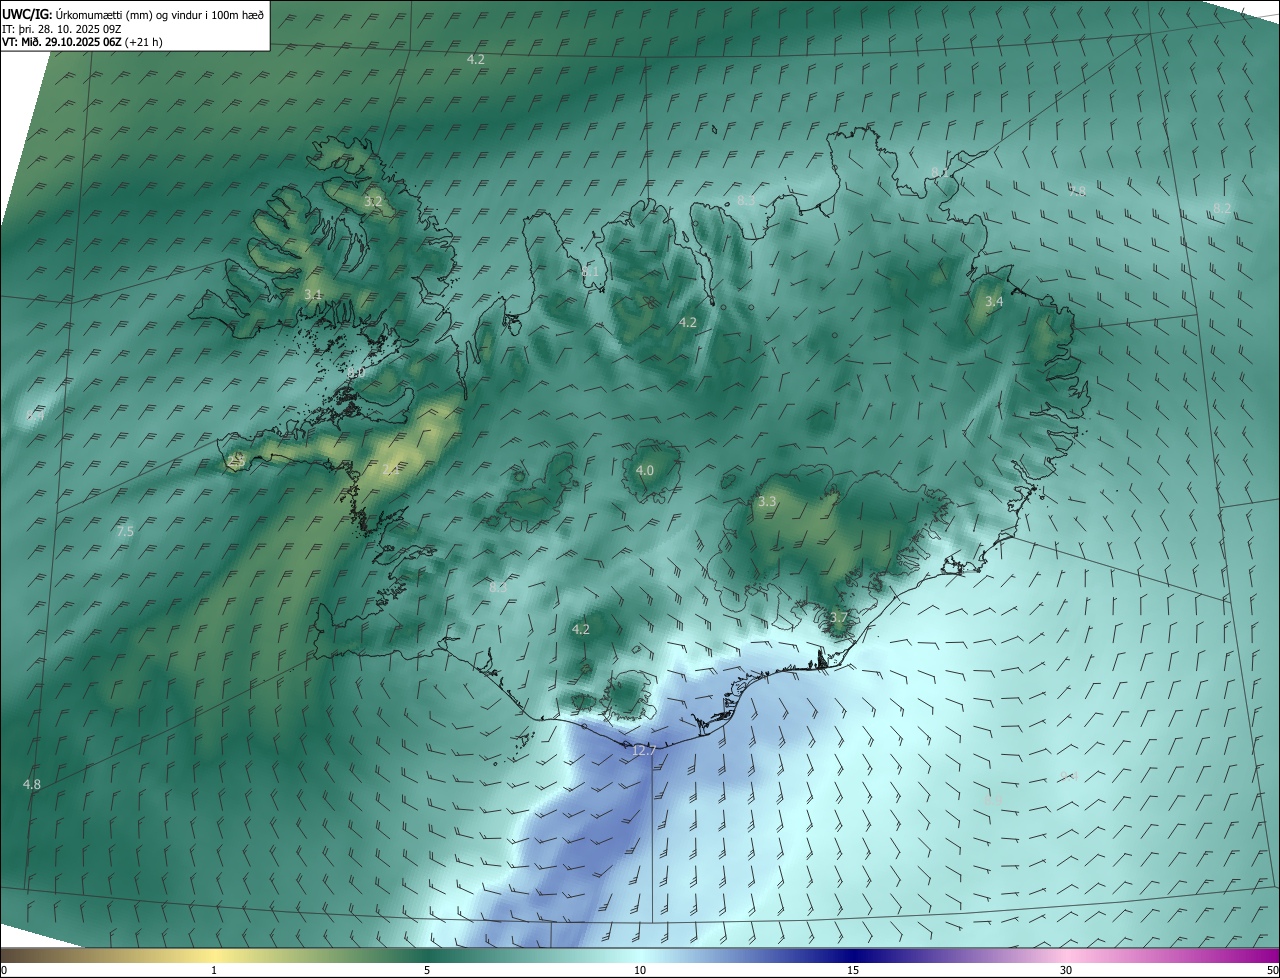Click the color scale tick label 30
Image resolution: width=1280 pixels, height=978 pixels.
tap(1066, 970)
